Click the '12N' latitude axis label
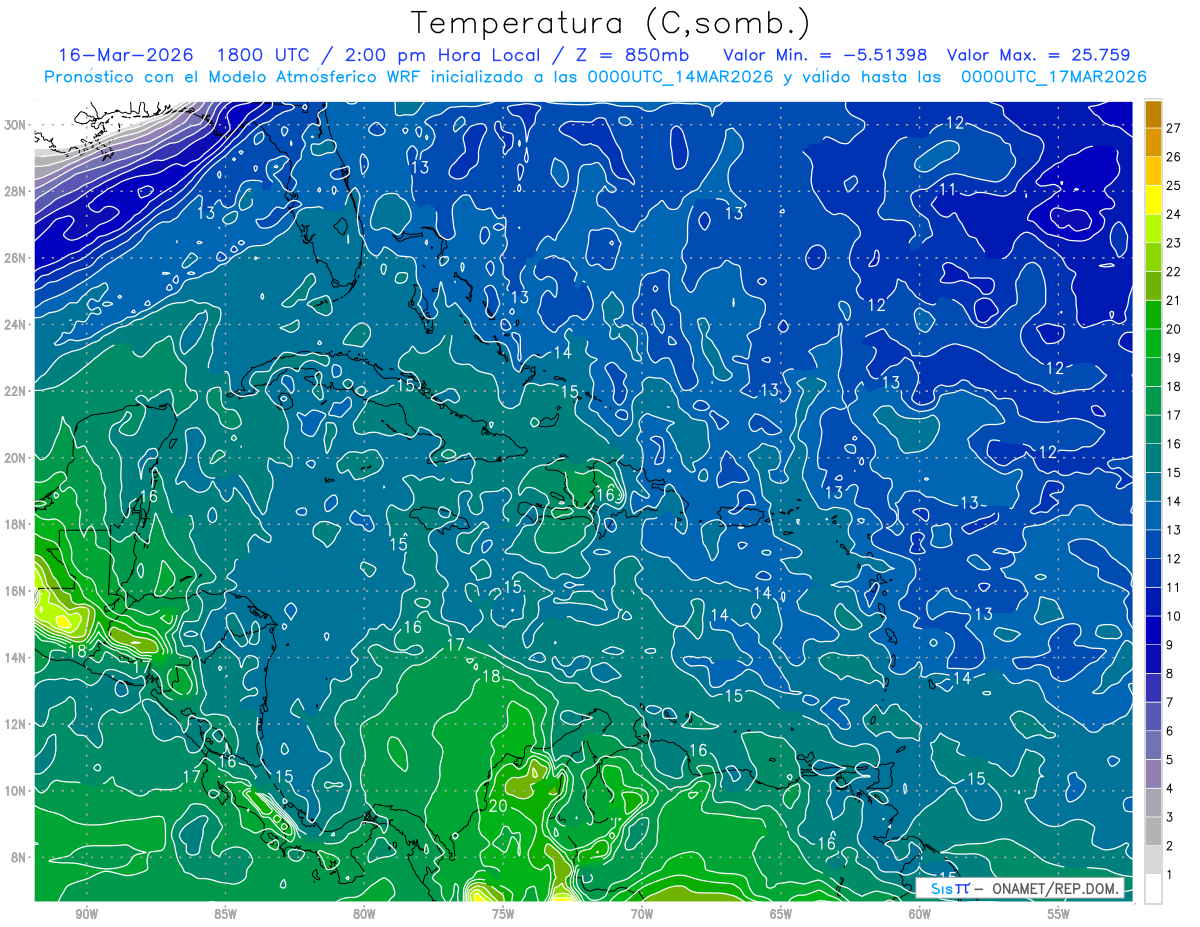This screenshot has width=1200, height=927. (x=16, y=724)
